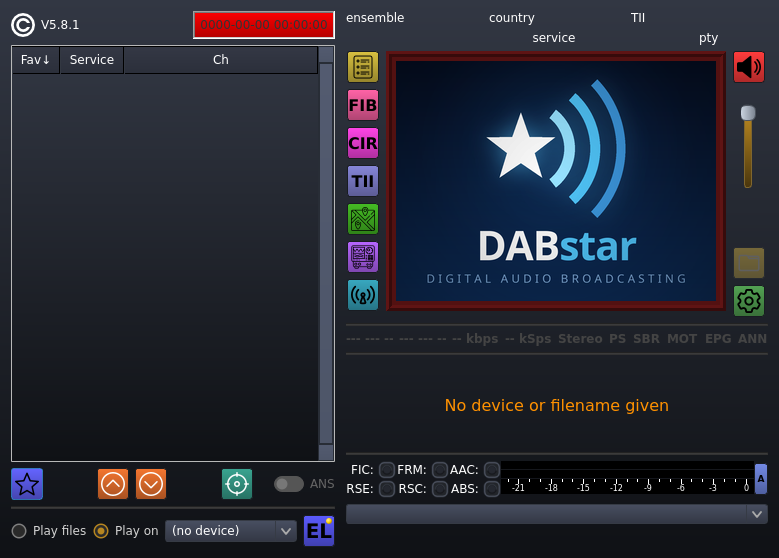Image resolution: width=779 pixels, height=558 pixels.
Task: Click the service list vertical scrollbar
Action: pyautogui.click(x=326, y=253)
